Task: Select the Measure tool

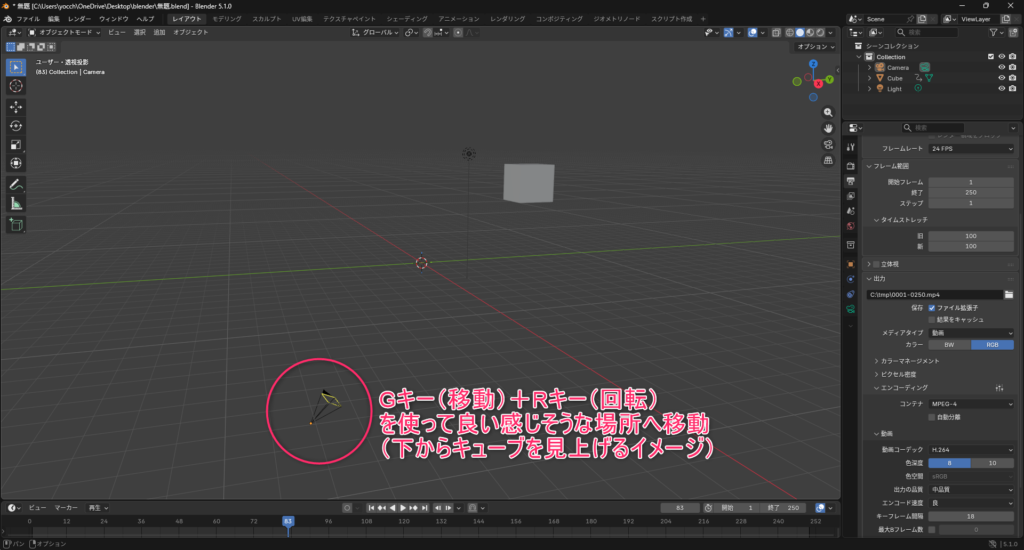Action: coord(16,204)
